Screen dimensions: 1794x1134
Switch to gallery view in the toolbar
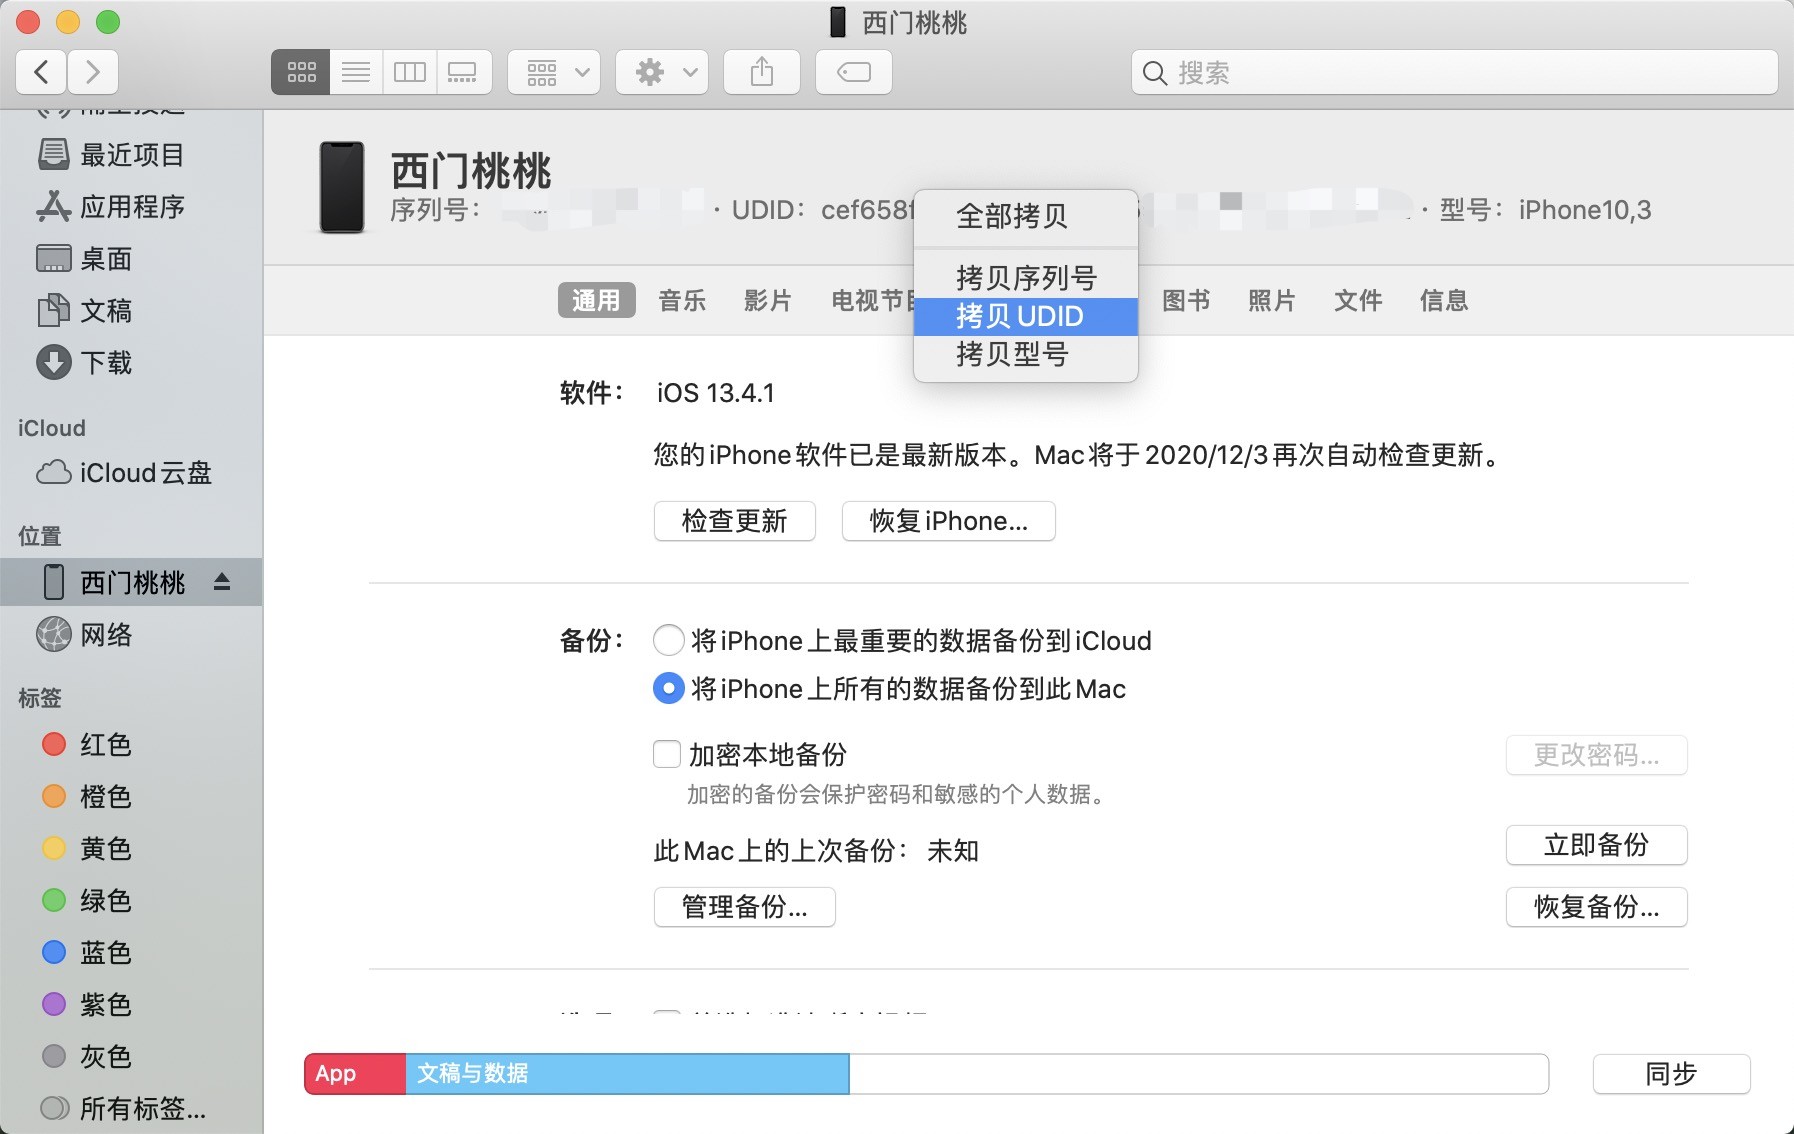(x=463, y=71)
